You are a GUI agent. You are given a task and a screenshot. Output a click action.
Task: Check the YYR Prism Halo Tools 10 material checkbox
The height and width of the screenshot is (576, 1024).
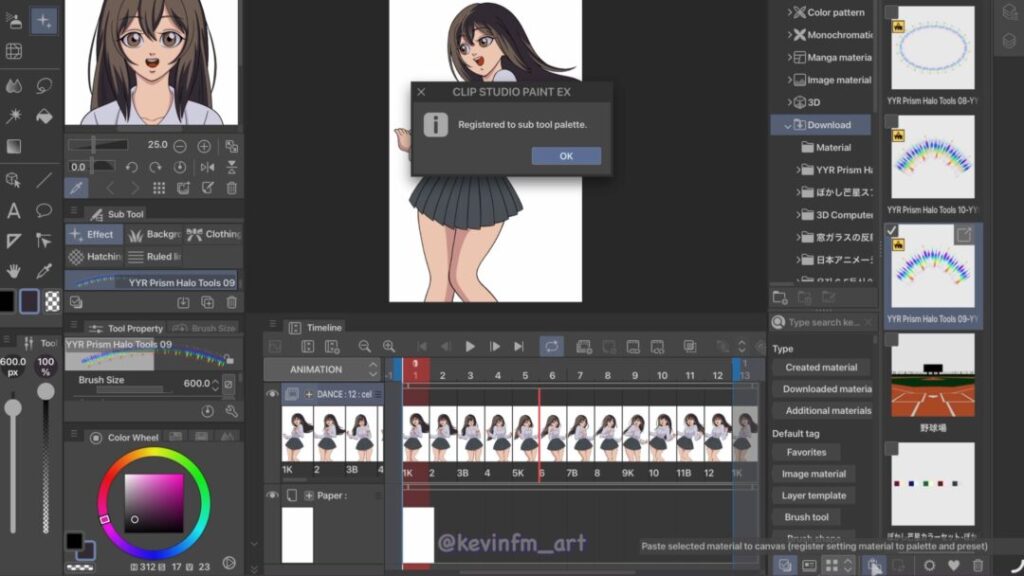pos(891,121)
